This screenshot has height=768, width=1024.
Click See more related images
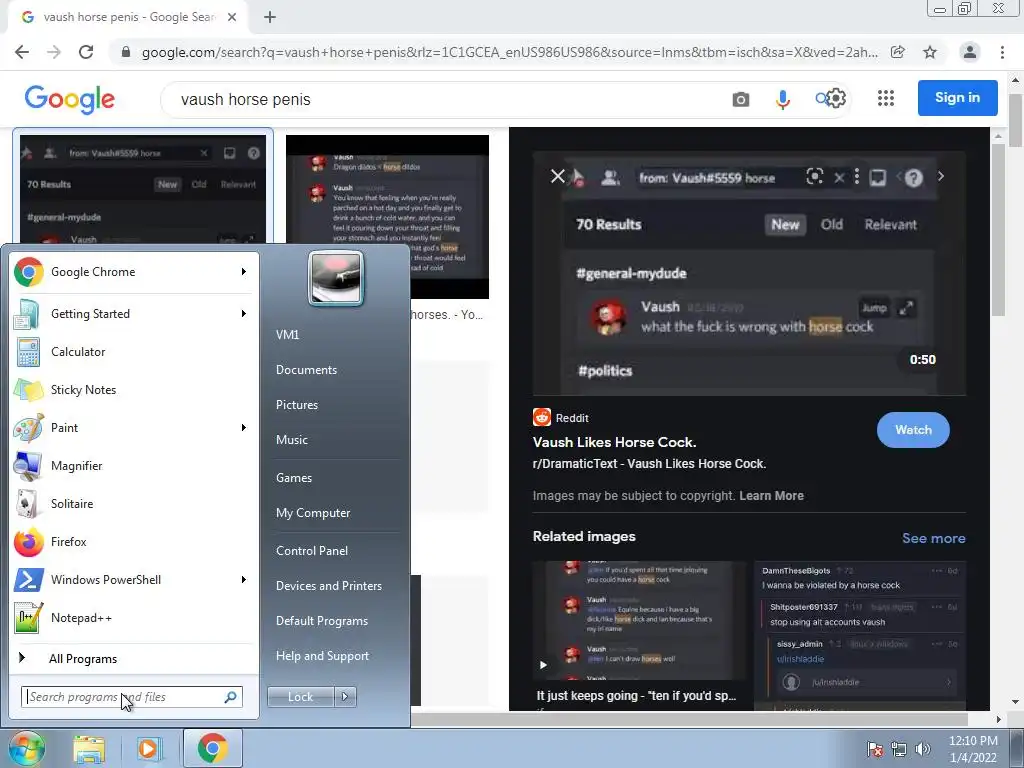pos(933,538)
